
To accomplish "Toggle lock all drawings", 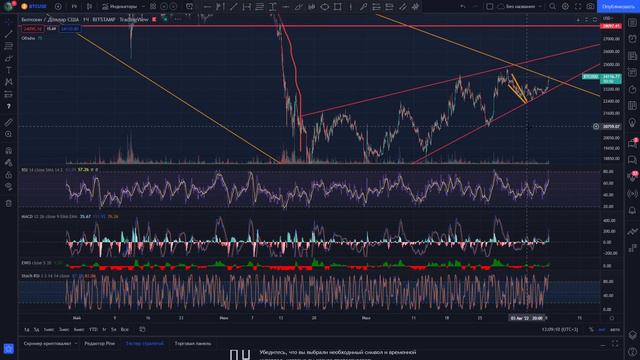I will point(9,175).
